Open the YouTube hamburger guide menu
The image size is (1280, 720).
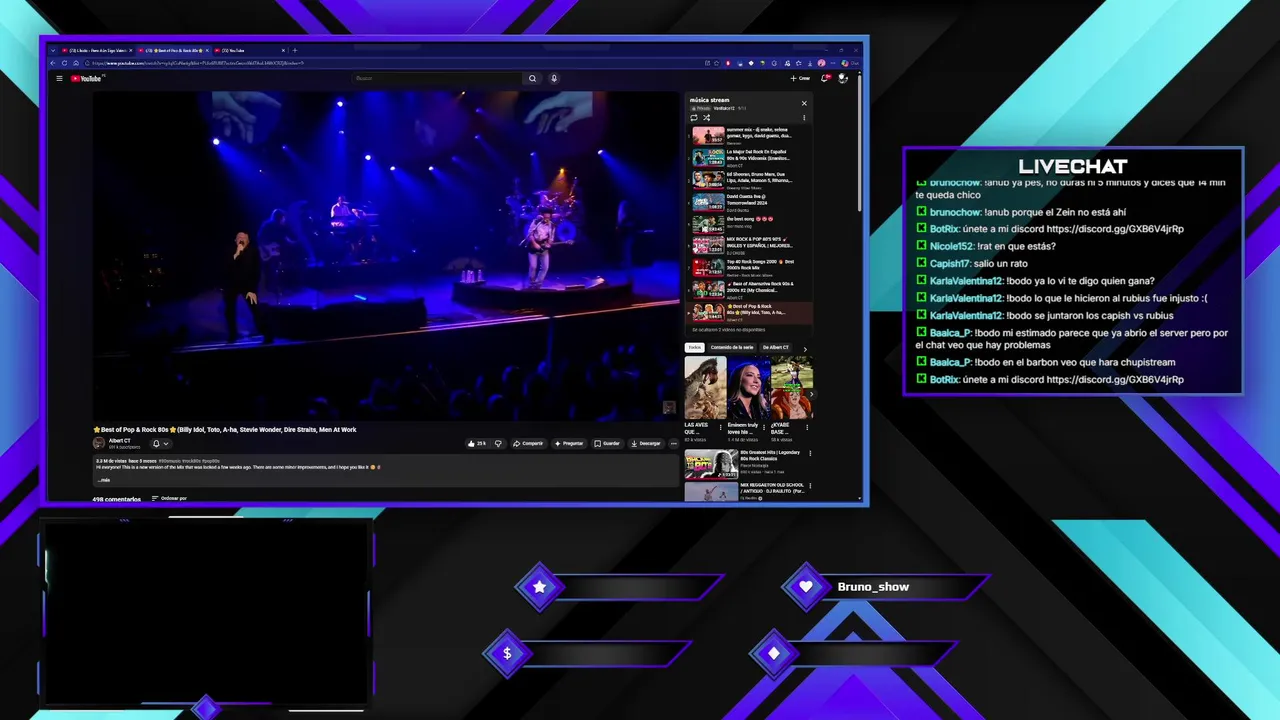(59, 78)
